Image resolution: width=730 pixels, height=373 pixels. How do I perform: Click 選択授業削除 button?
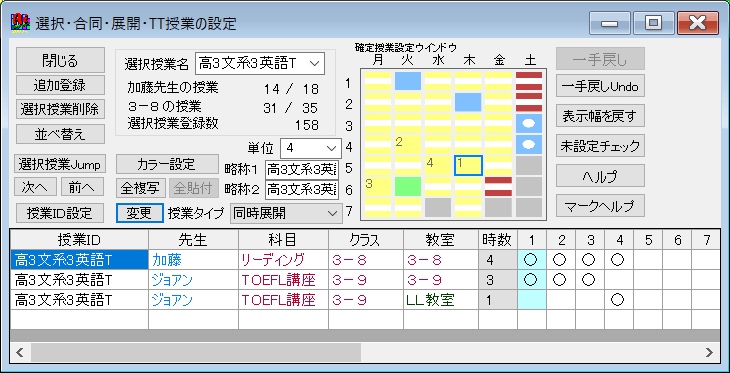pos(60,109)
